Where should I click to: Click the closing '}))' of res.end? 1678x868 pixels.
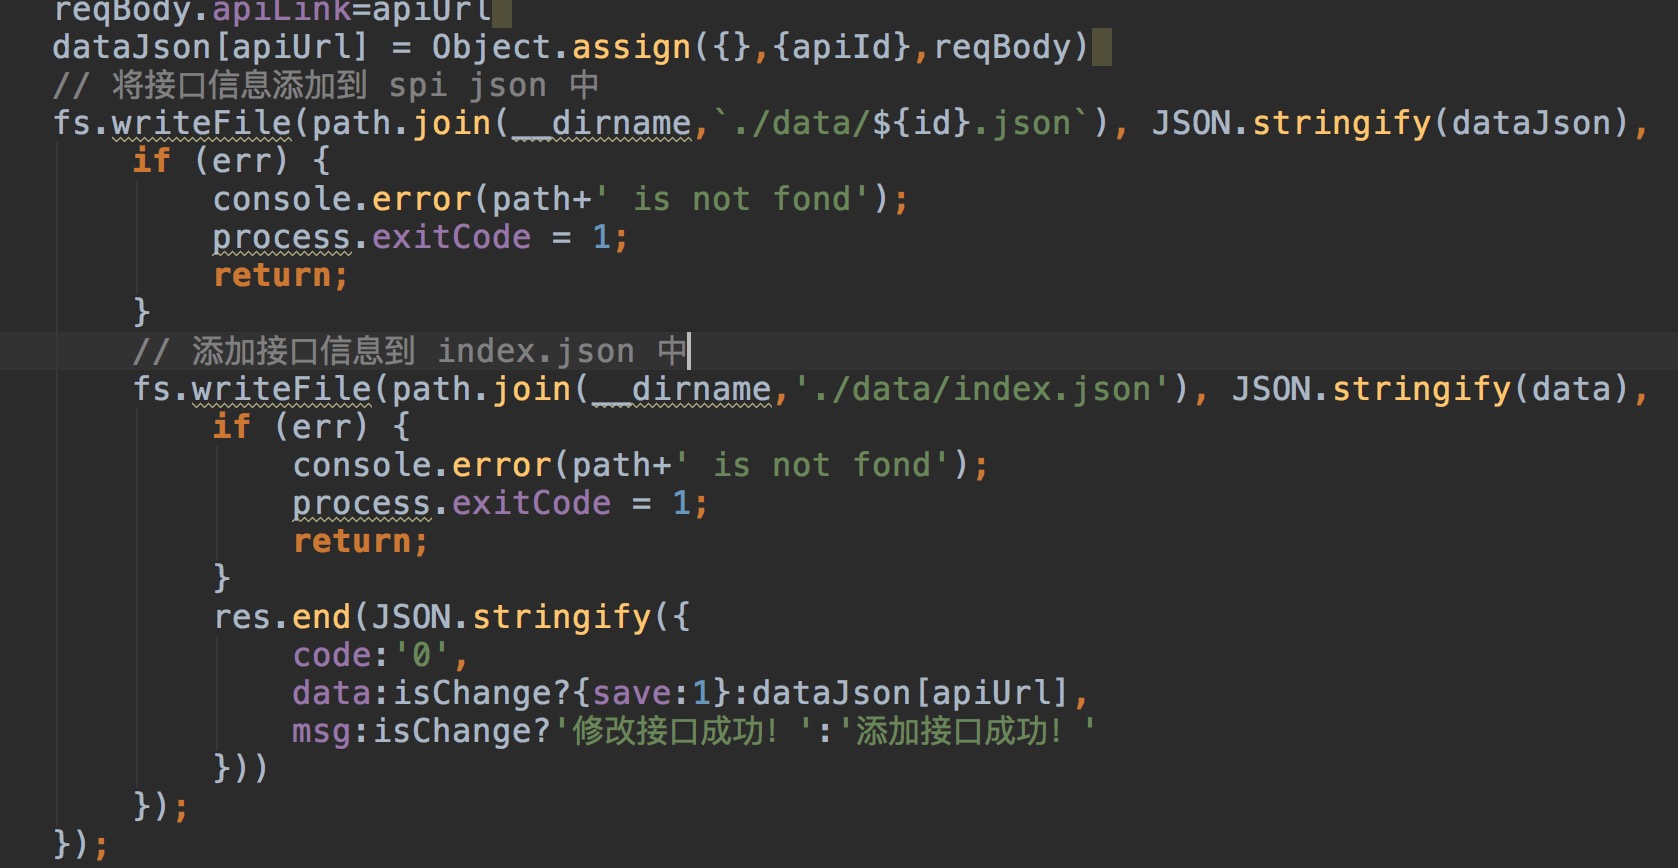click(x=241, y=769)
